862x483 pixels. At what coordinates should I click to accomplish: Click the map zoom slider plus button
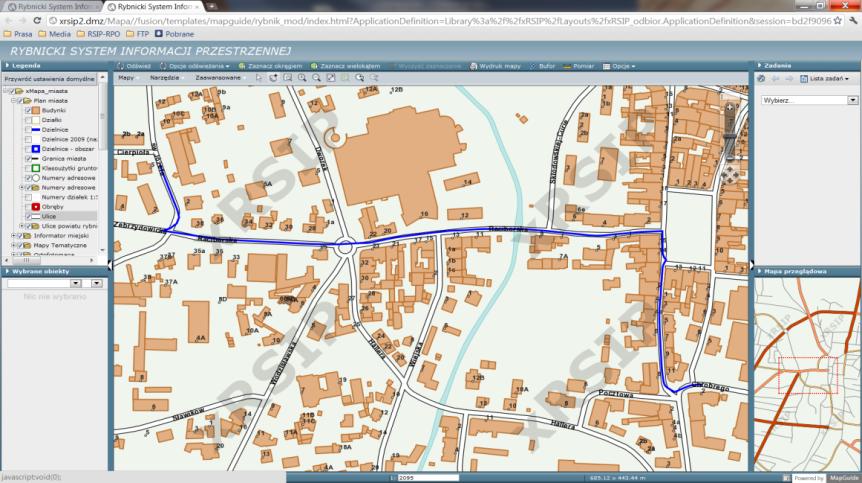tap(730, 108)
